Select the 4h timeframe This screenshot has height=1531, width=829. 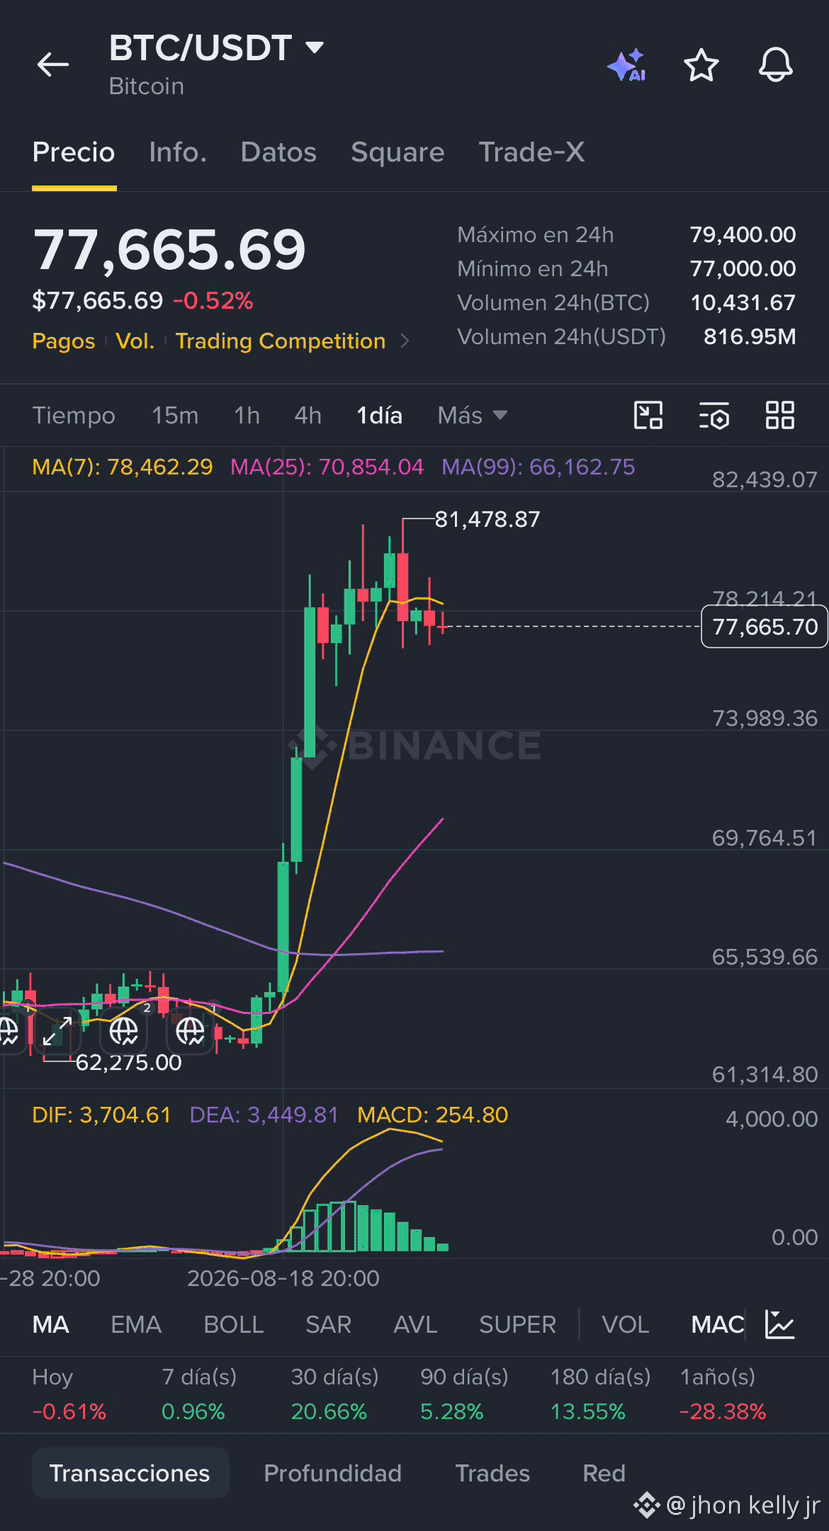[308, 415]
